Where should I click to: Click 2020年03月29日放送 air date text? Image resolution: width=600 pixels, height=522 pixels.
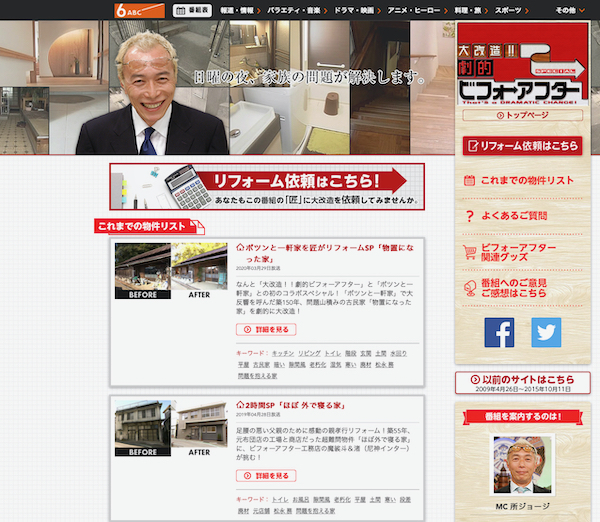point(258,268)
